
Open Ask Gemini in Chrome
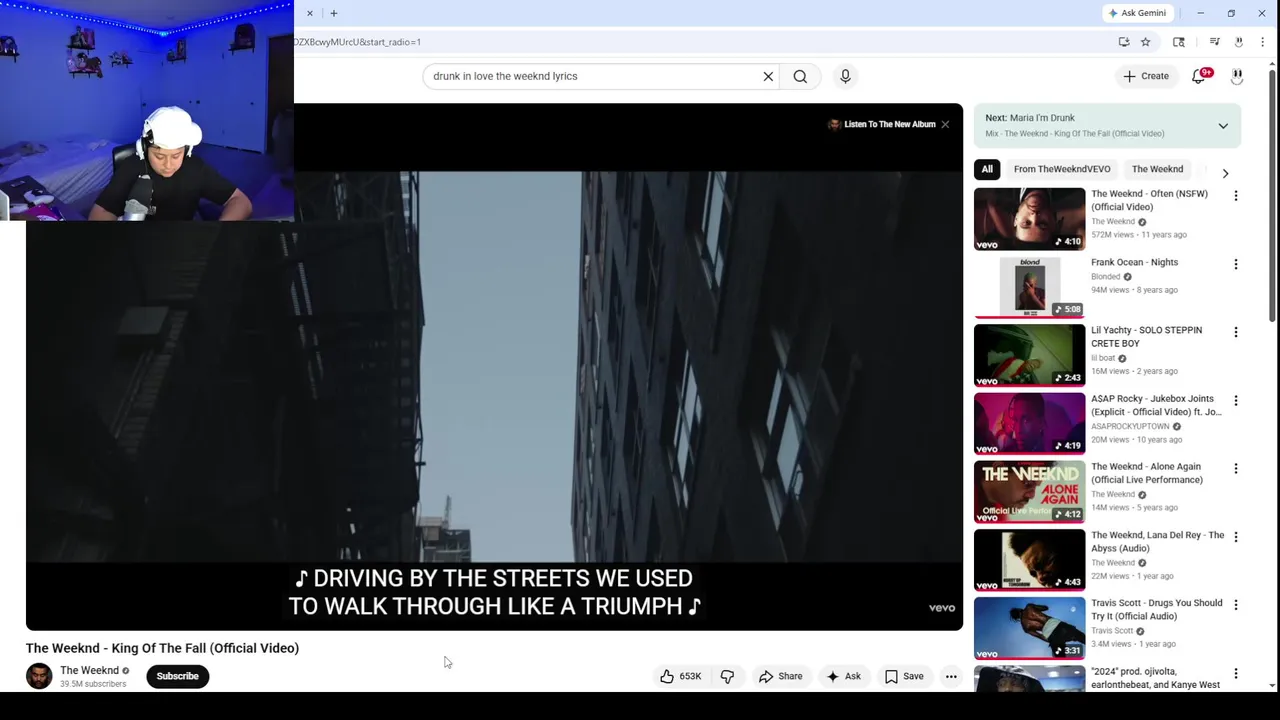(x=1137, y=13)
